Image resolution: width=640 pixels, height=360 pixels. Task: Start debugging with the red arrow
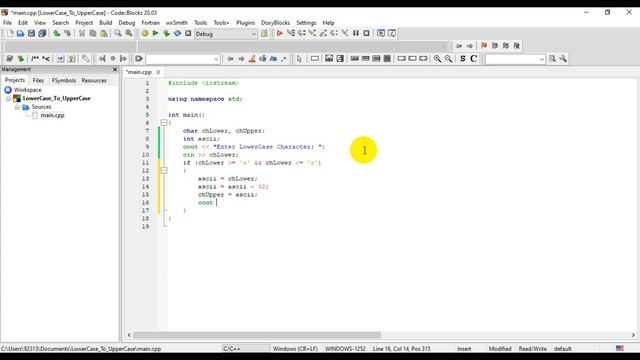280,33
